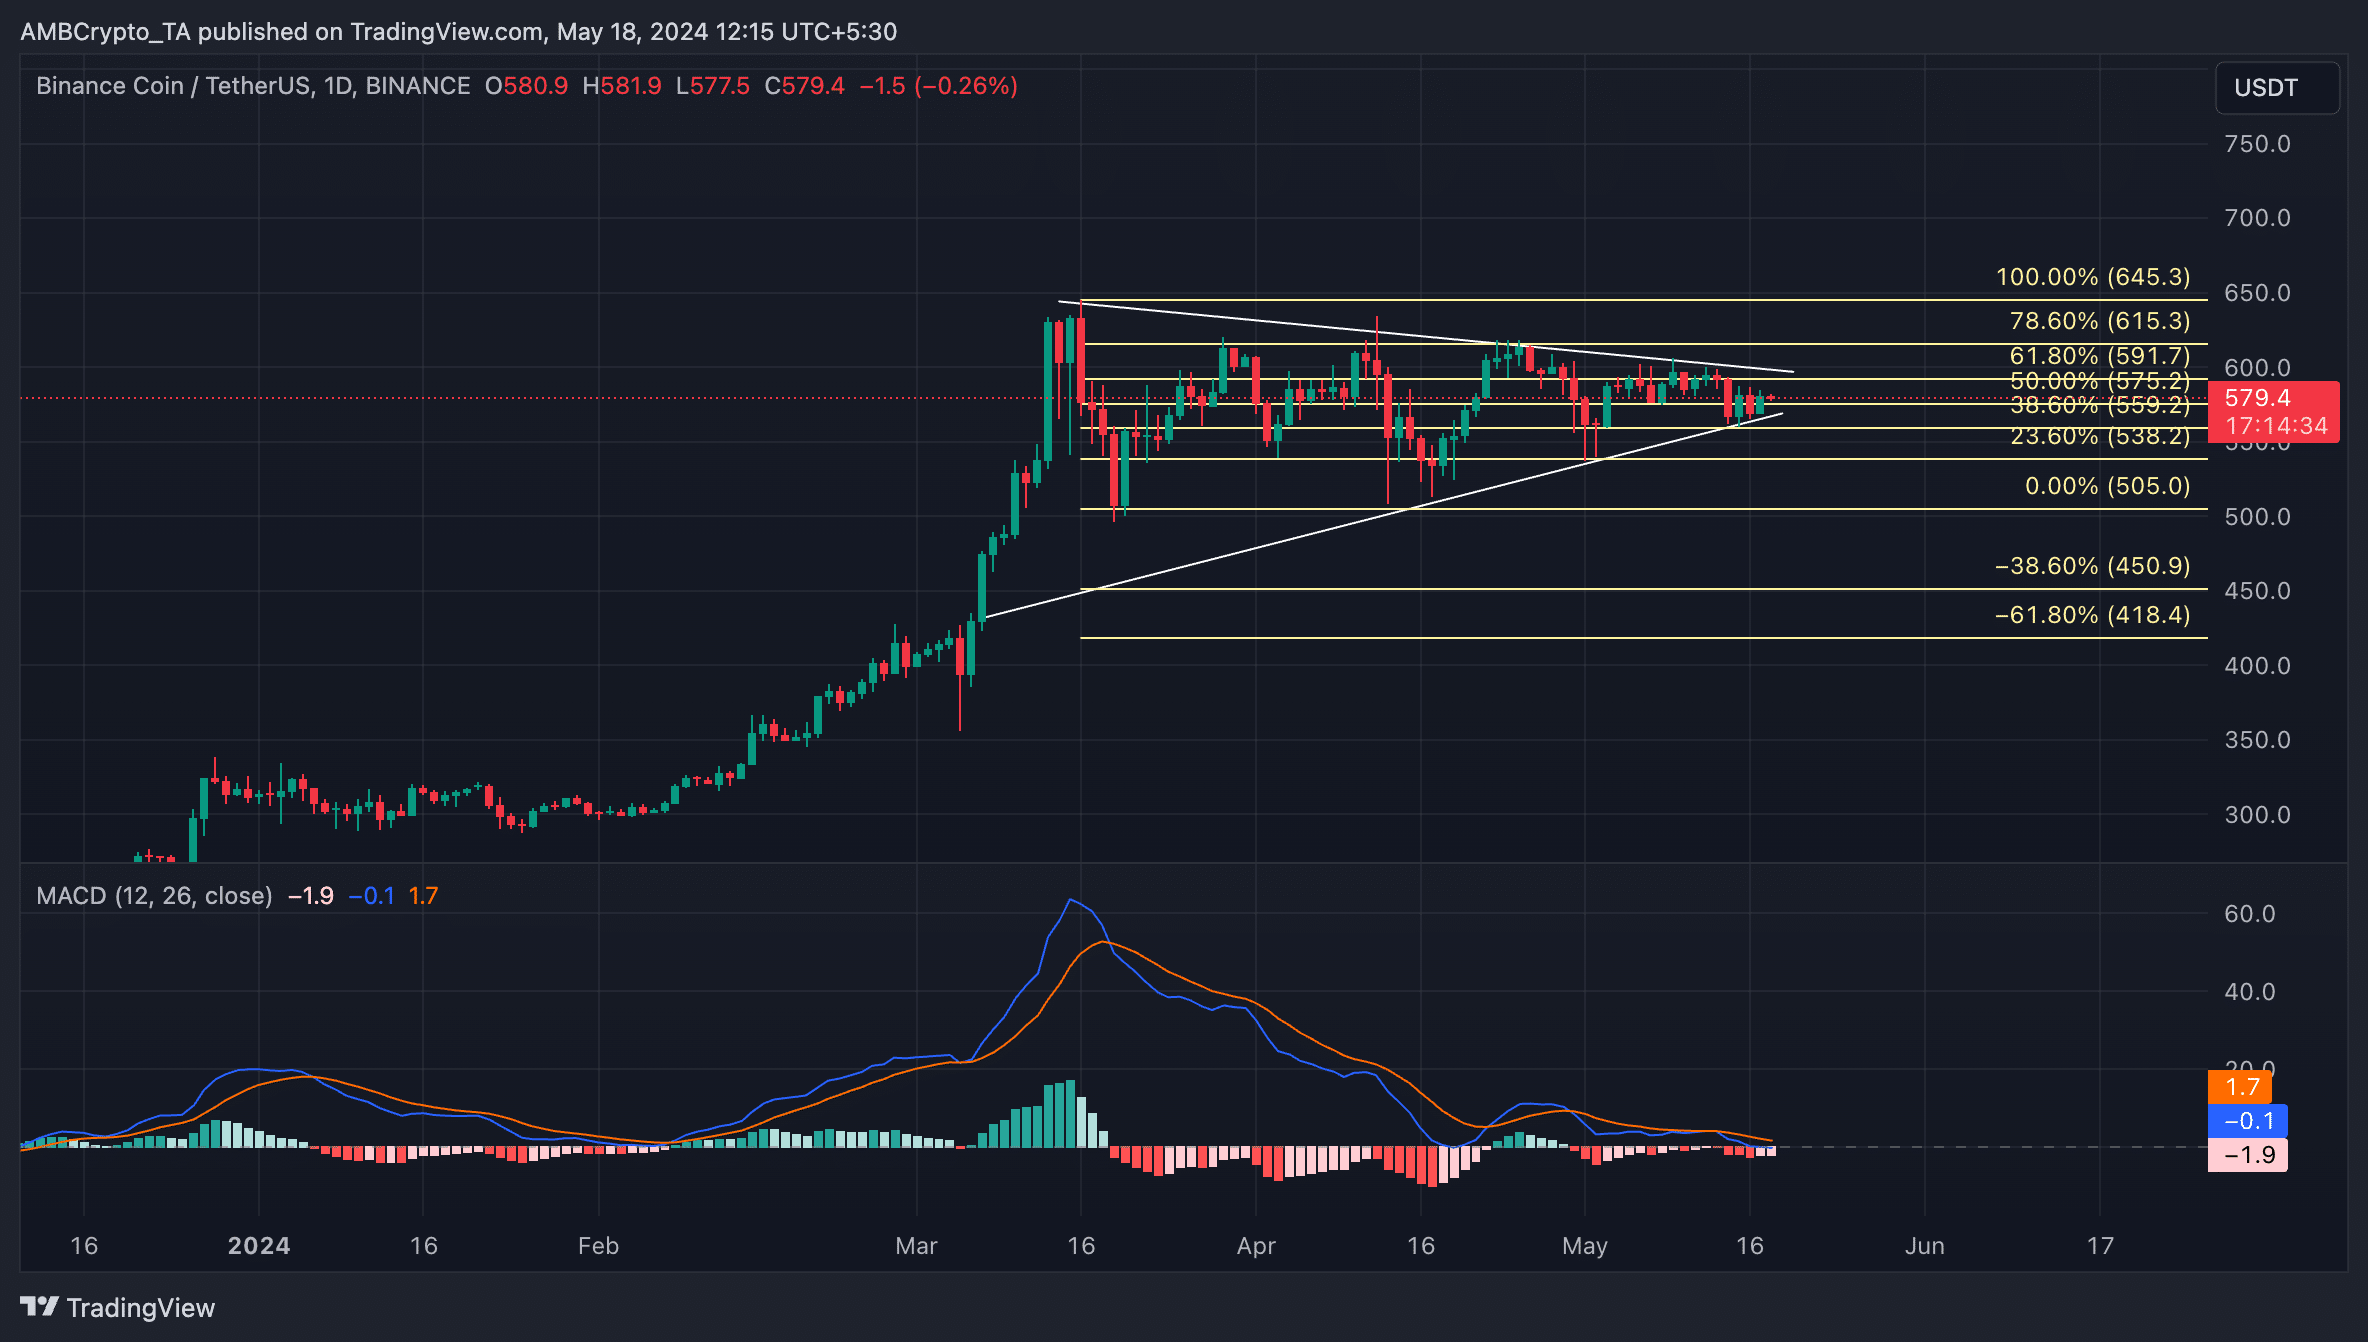2368x1342 pixels.
Task: Click the pink histogram value tag −1.9
Action: click(x=2248, y=1155)
